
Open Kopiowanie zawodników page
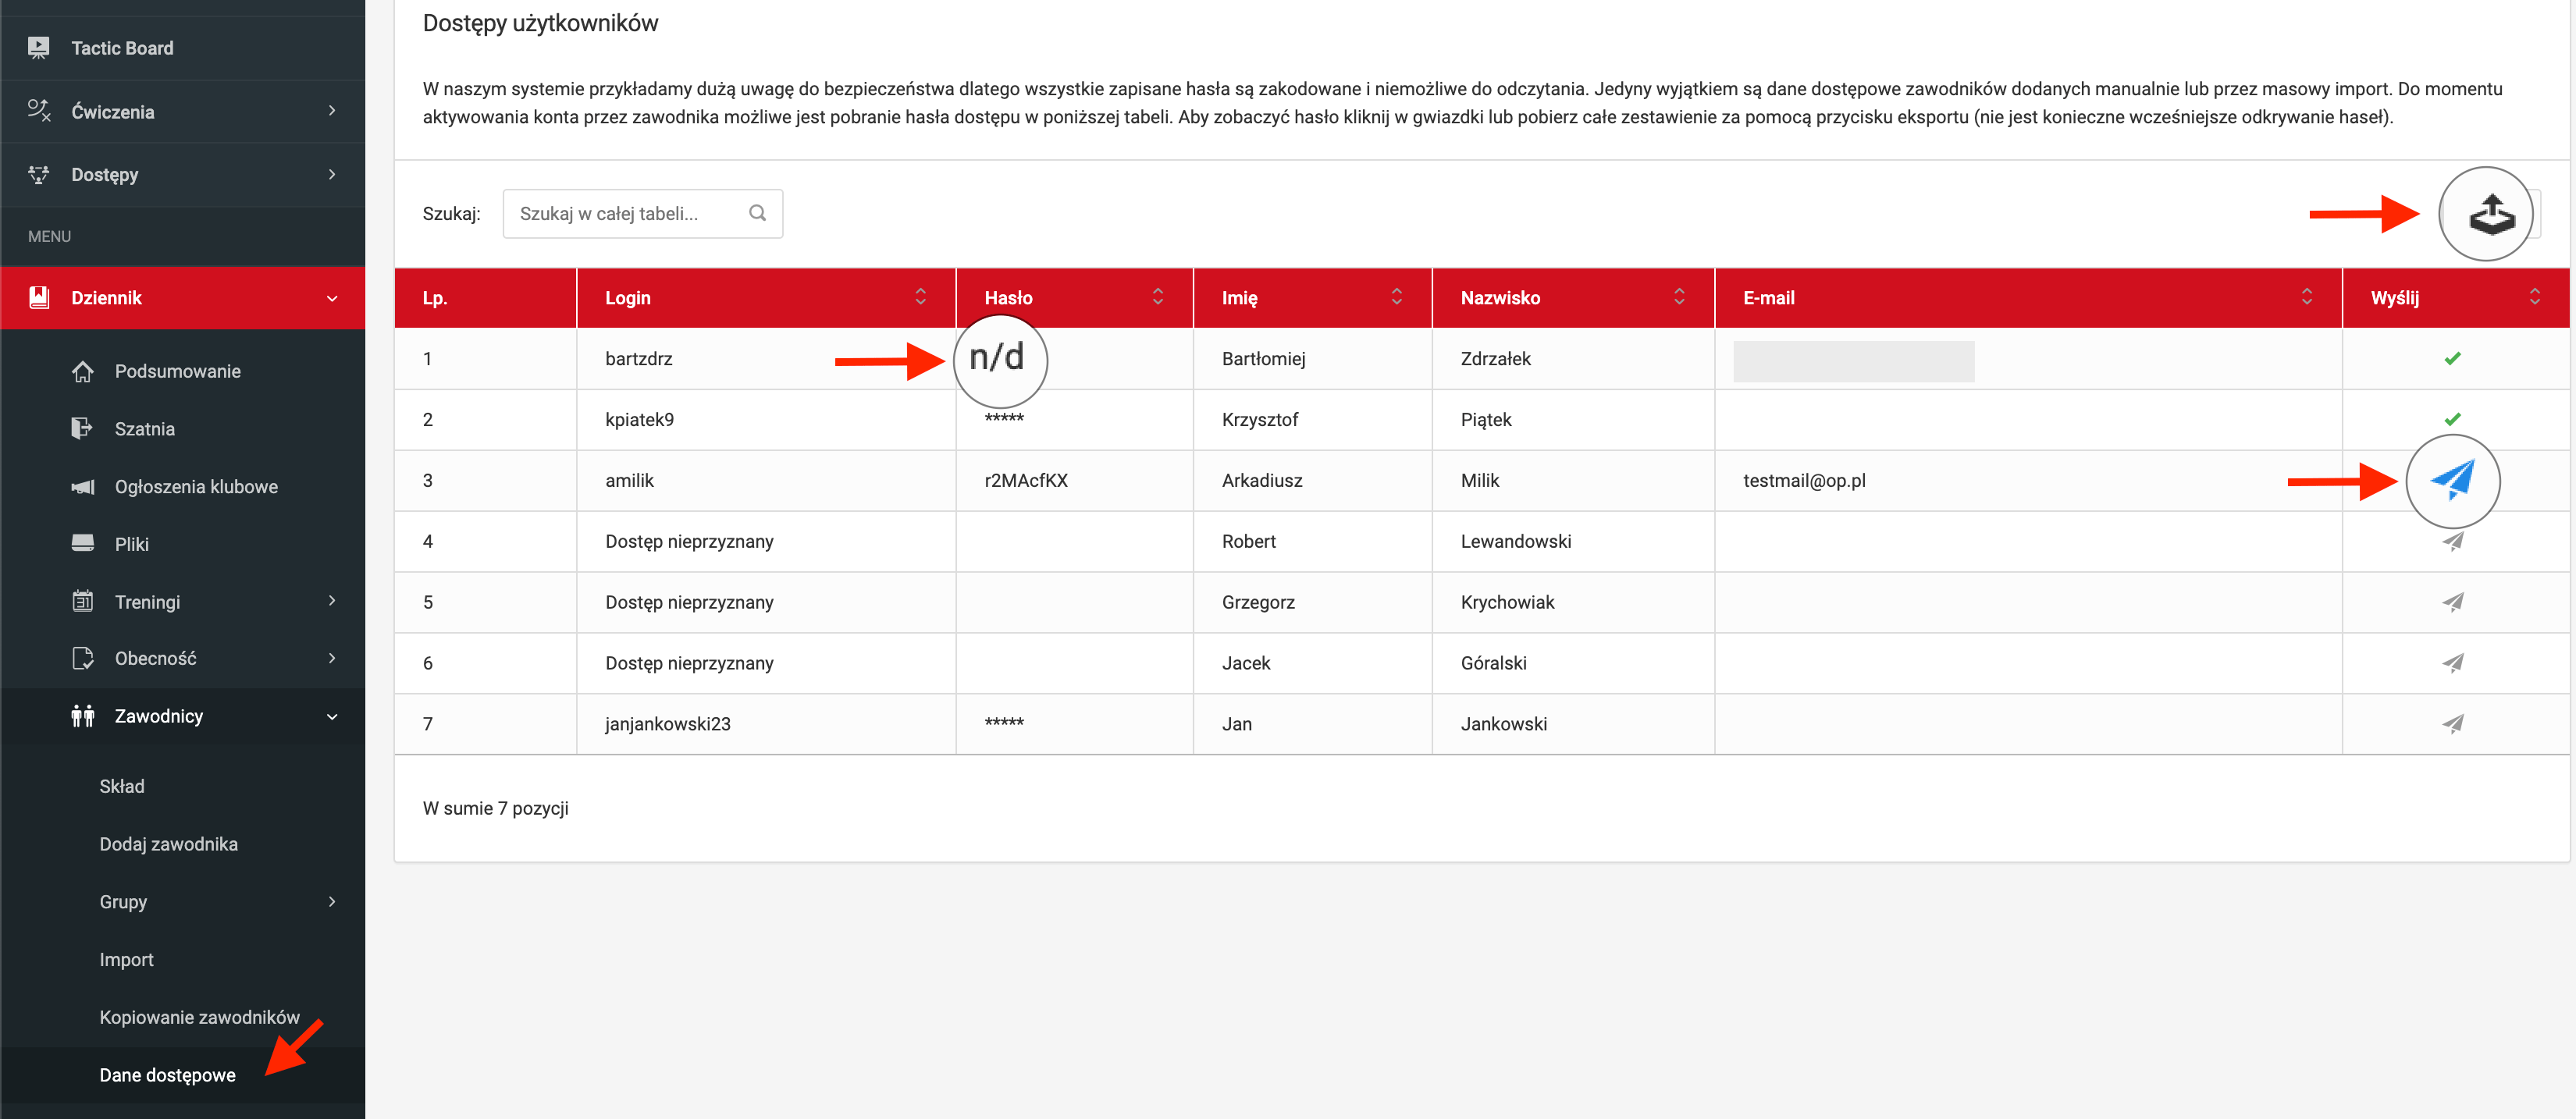tap(199, 1017)
